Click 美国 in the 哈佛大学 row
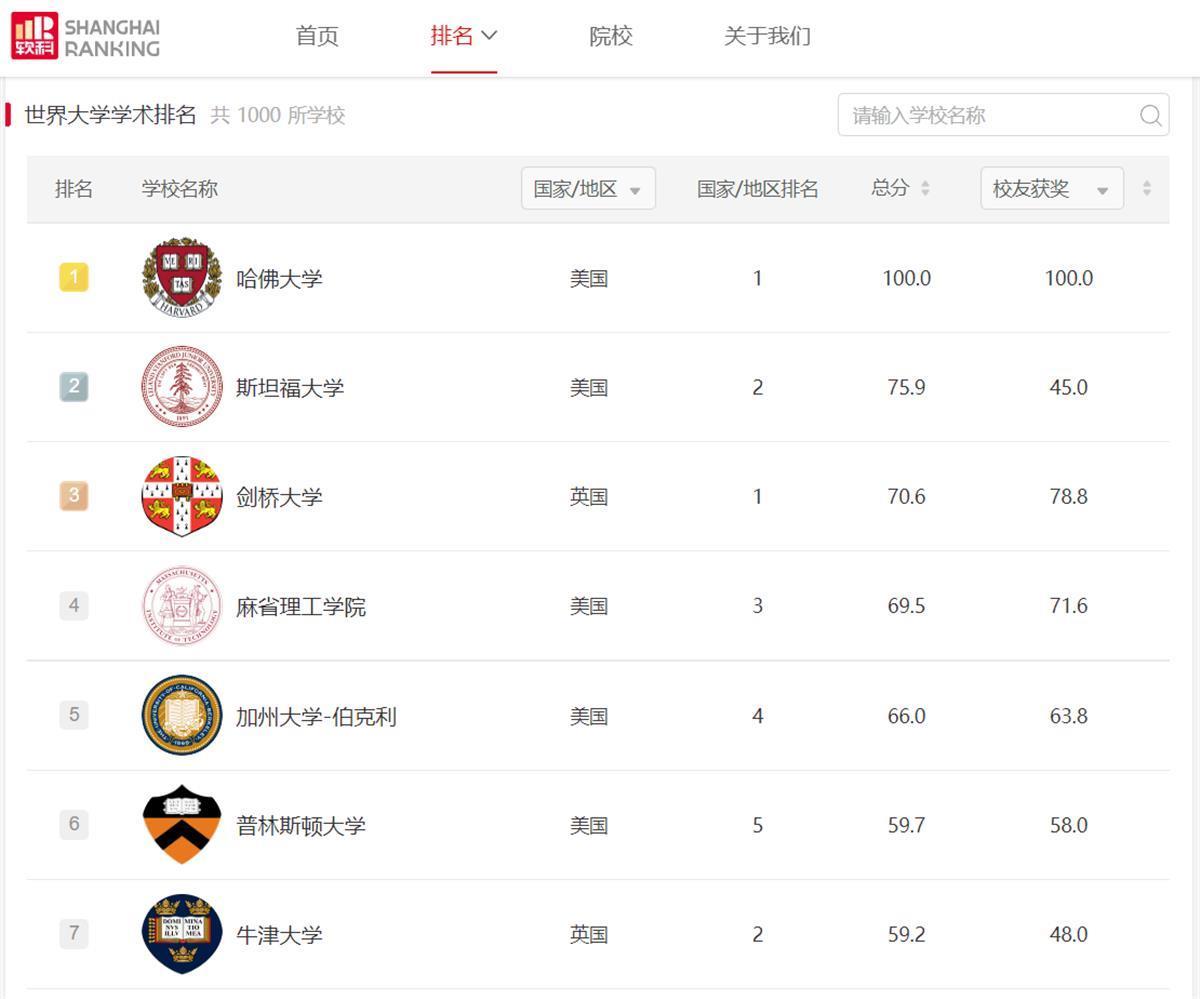This screenshot has height=999, width=1200. (589, 278)
